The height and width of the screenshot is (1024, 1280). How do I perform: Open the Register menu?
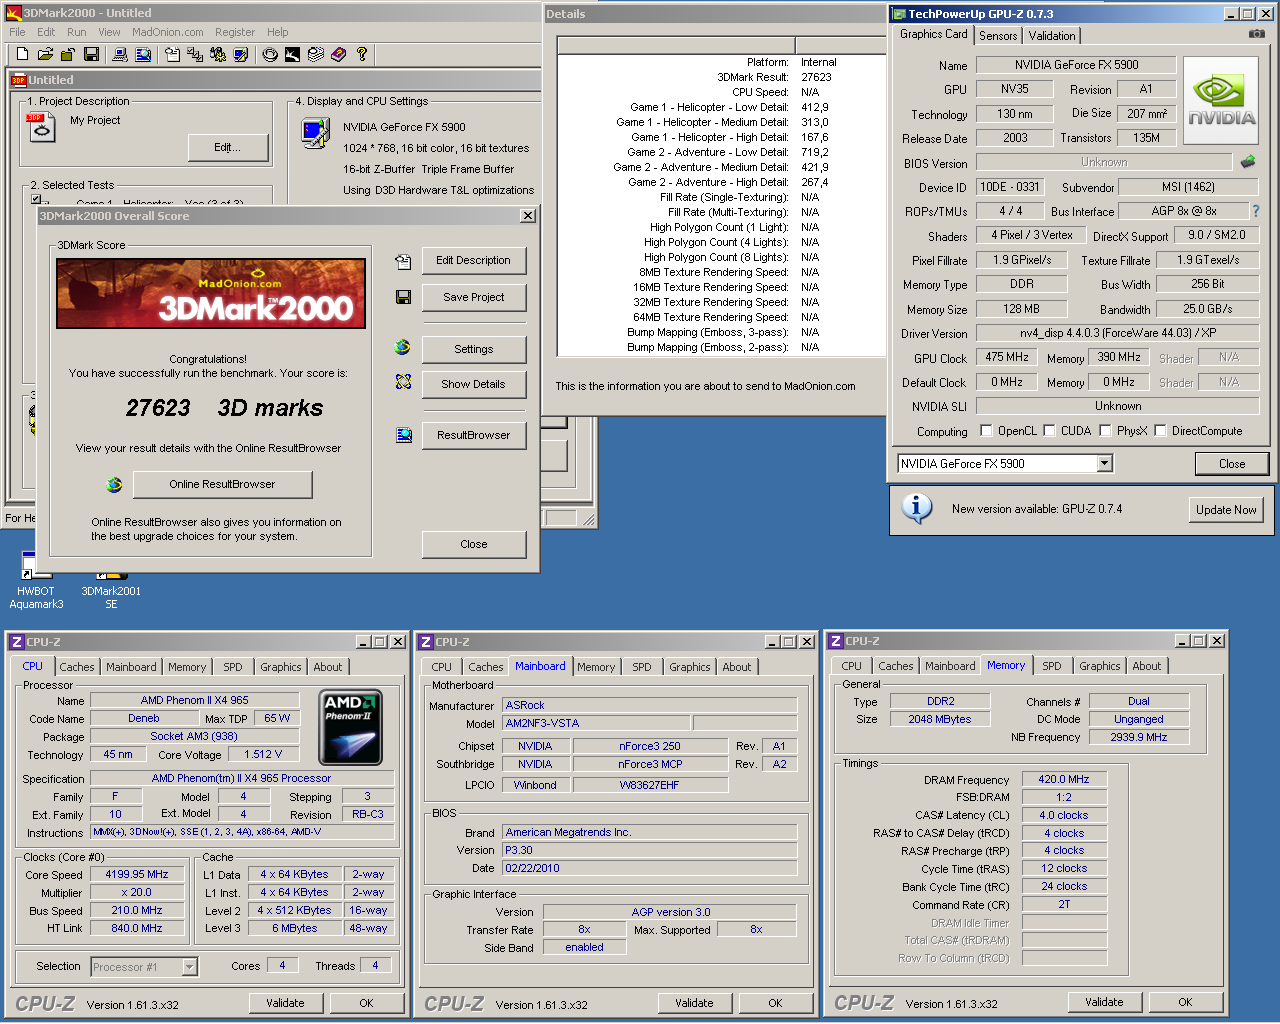click(235, 32)
